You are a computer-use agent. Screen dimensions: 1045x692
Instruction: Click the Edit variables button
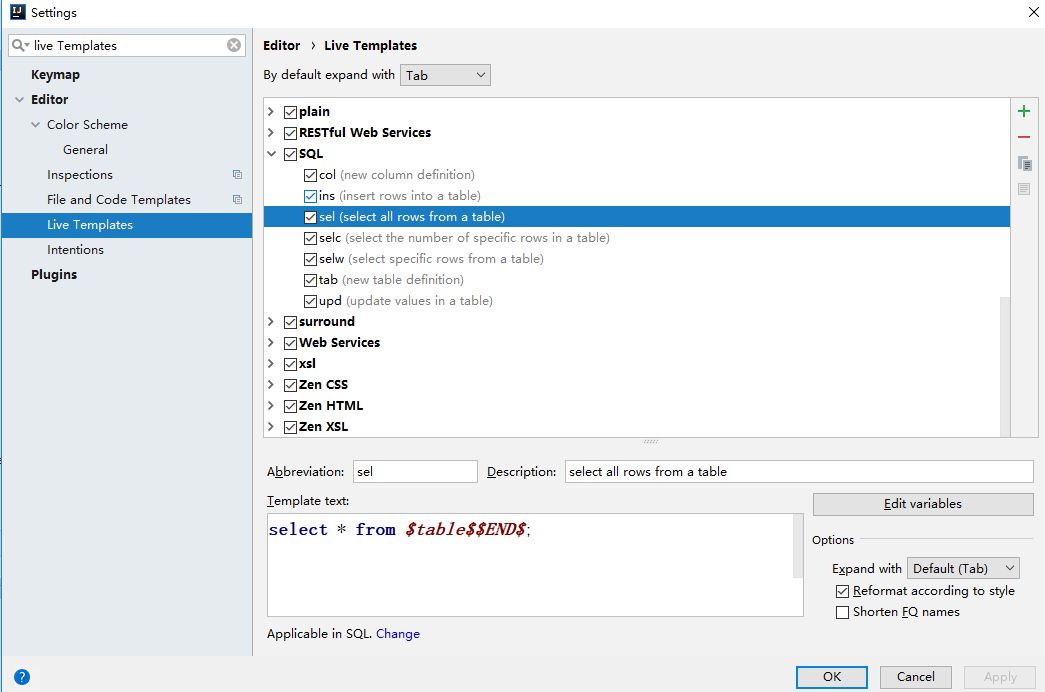922,504
